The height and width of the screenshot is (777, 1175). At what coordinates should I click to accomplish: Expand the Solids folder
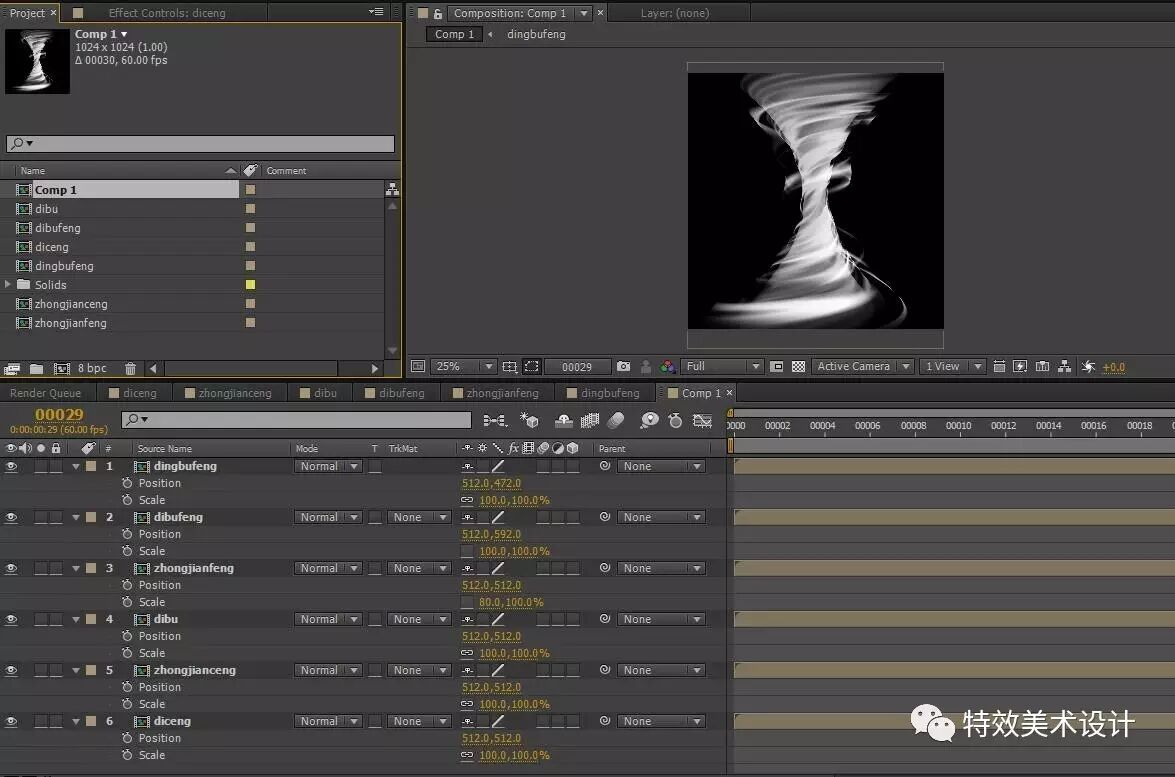[x=7, y=284]
